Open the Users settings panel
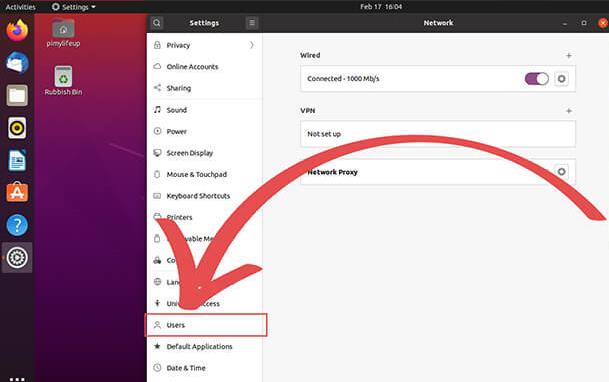 pos(206,325)
